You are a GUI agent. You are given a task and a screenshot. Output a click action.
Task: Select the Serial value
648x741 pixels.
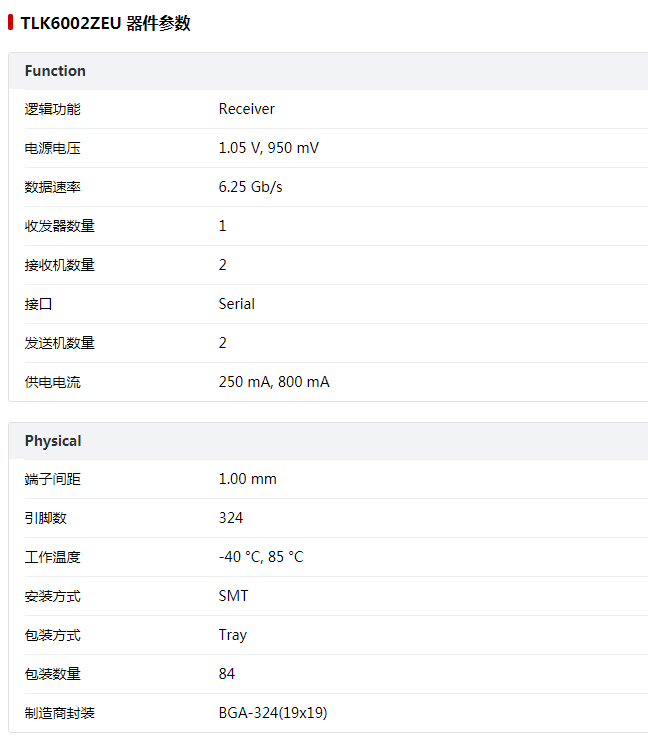pyautogui.click(x=236, y=304)
